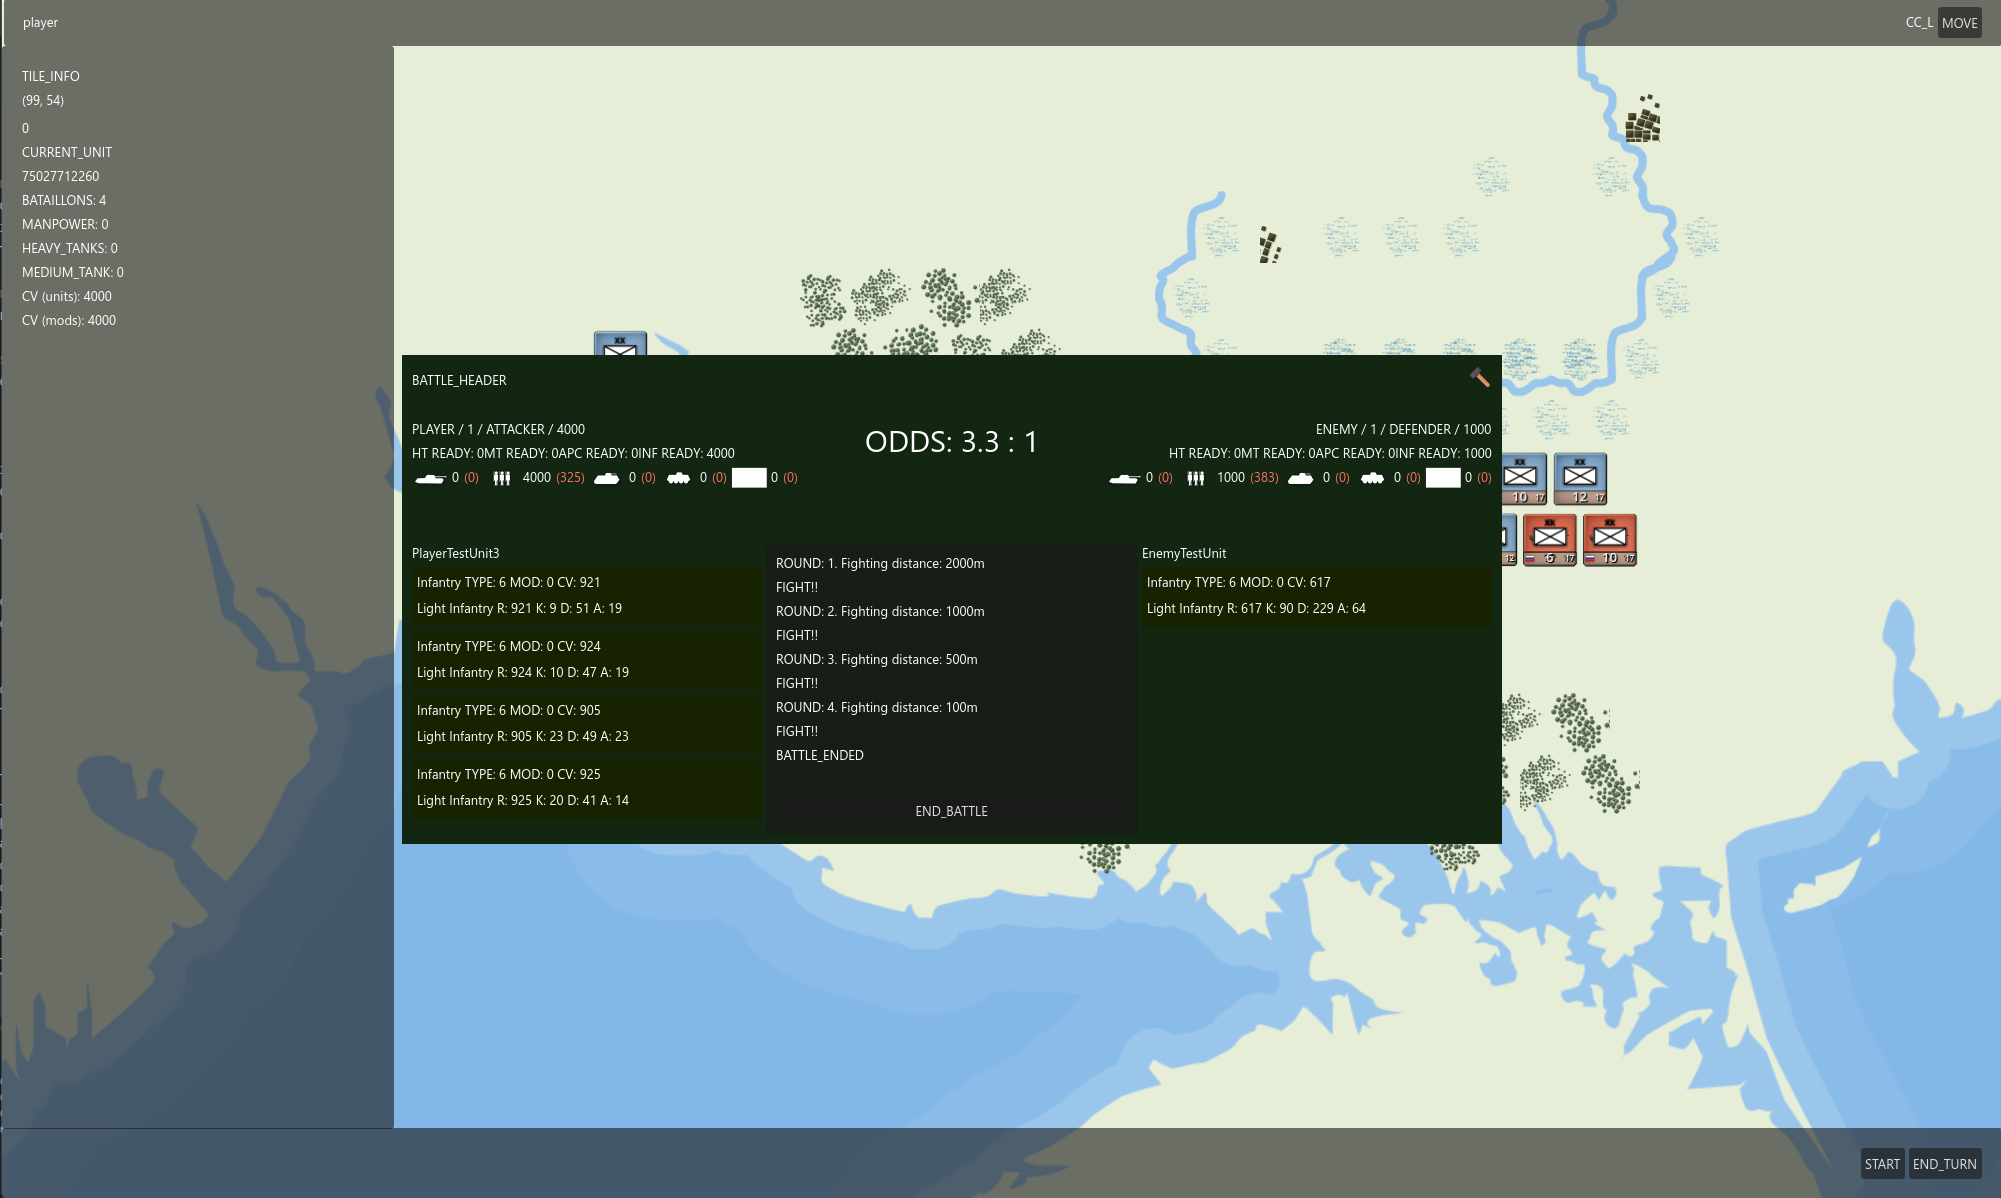Click the player tab label

(x=40, y=23)
